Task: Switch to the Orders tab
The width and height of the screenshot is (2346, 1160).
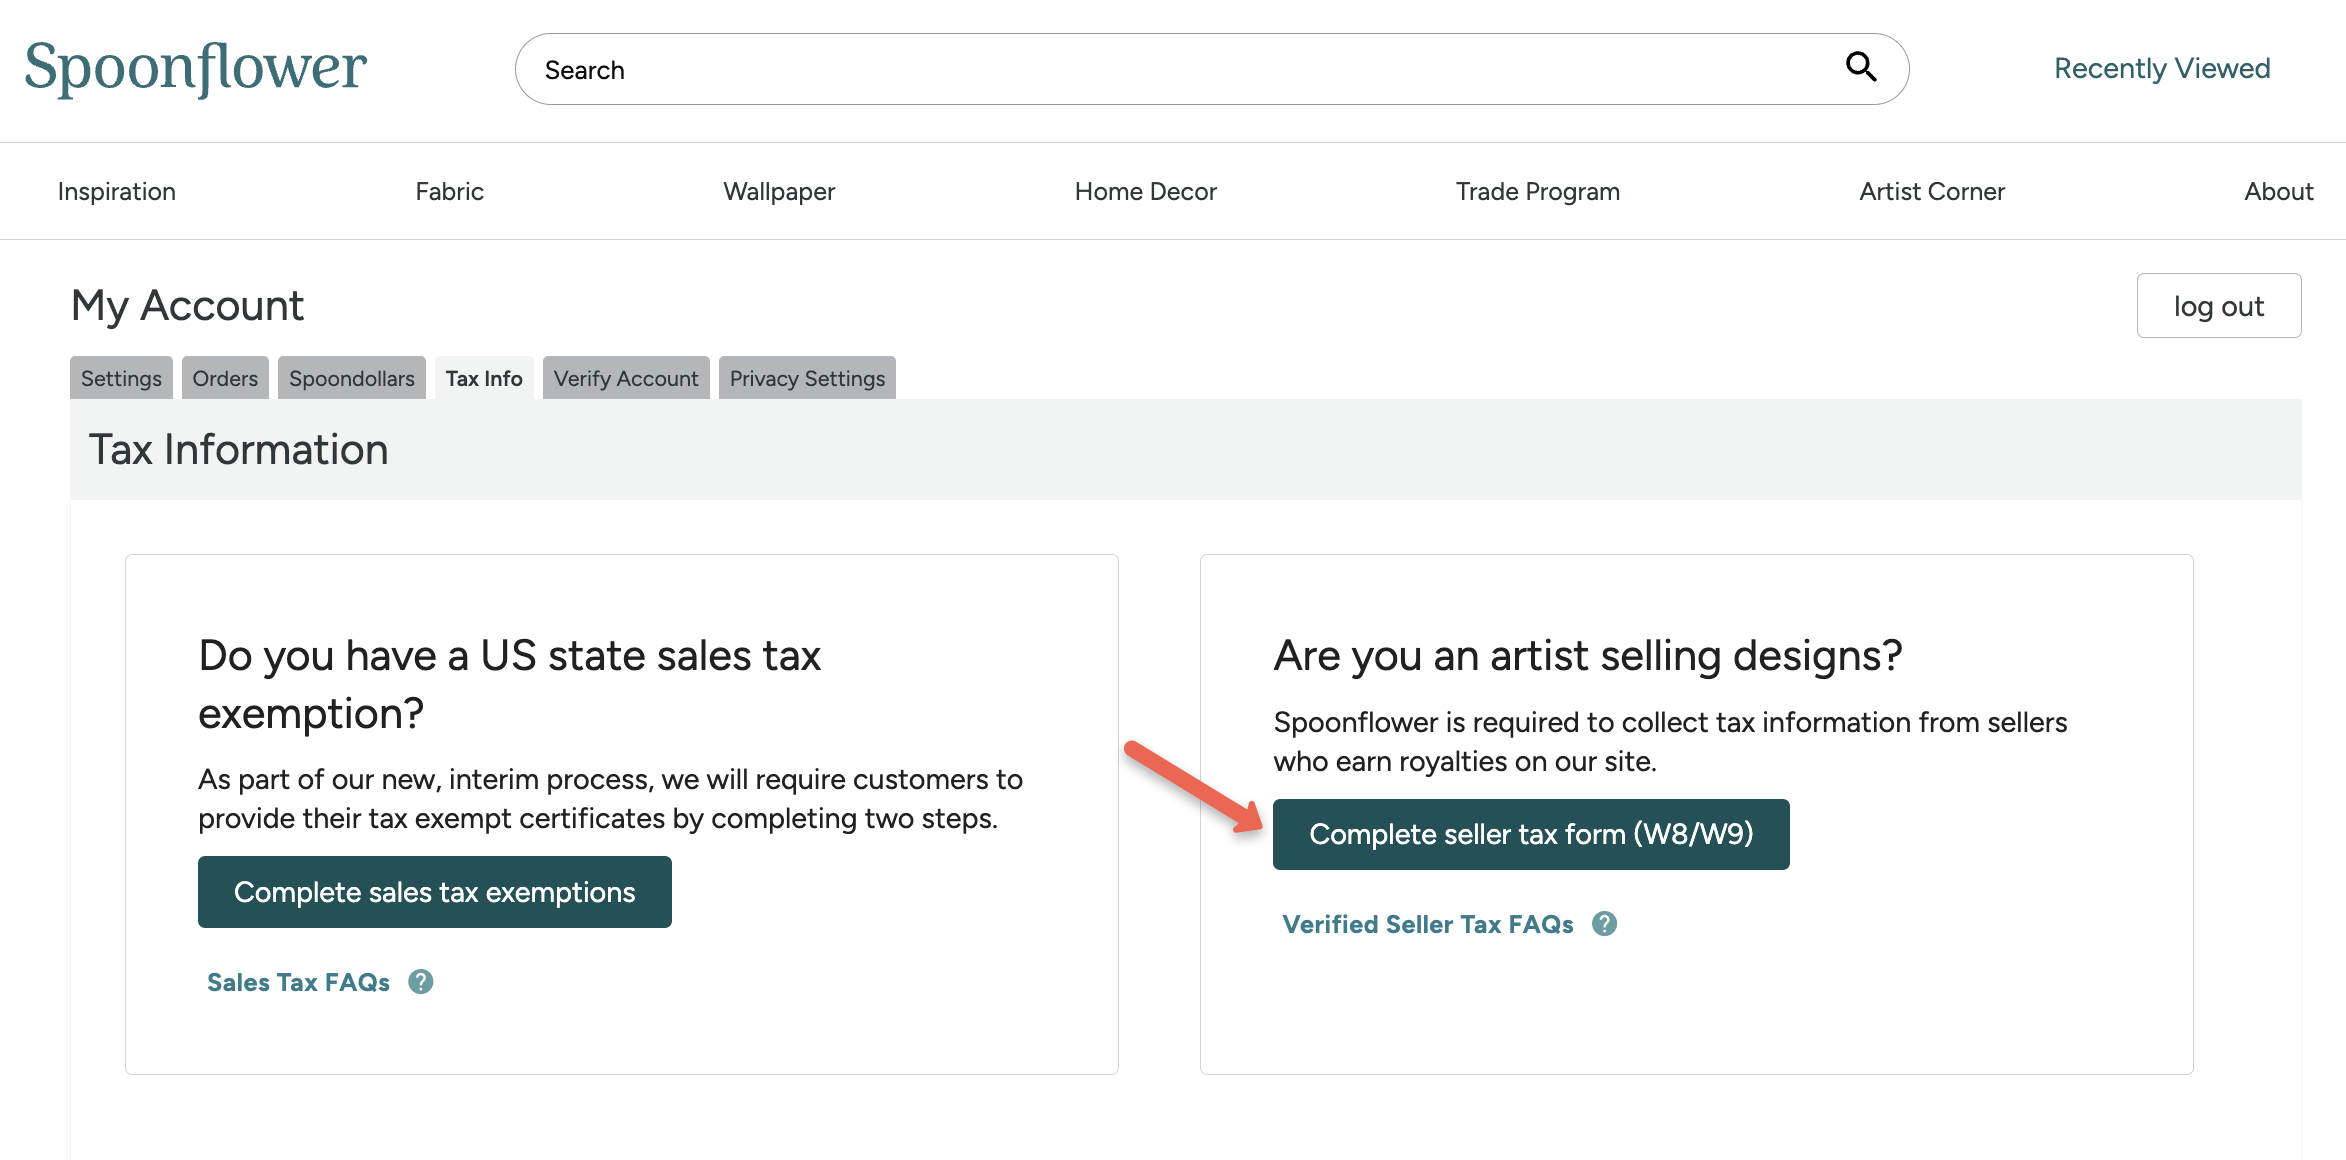Action: click(224, 378)
